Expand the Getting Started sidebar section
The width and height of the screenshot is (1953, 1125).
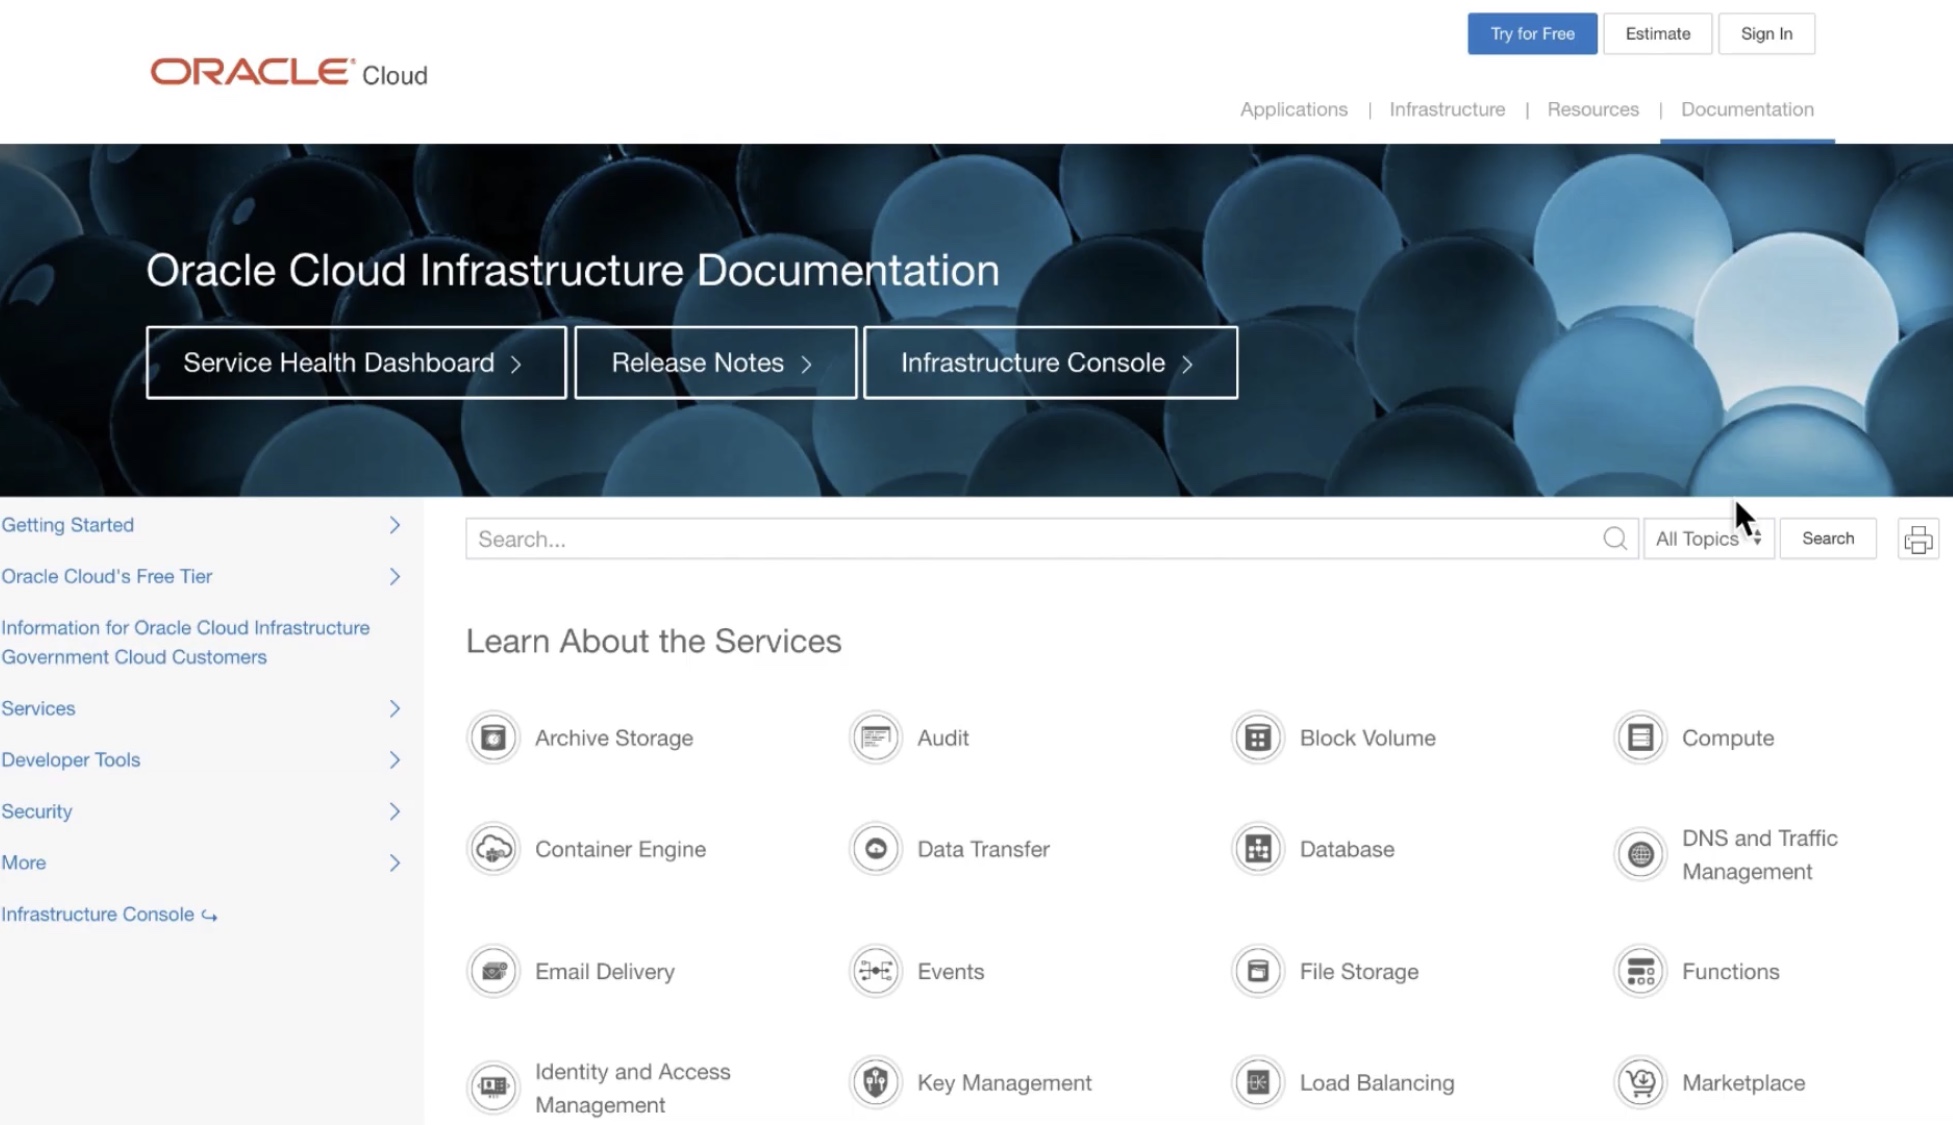point(394,525)
